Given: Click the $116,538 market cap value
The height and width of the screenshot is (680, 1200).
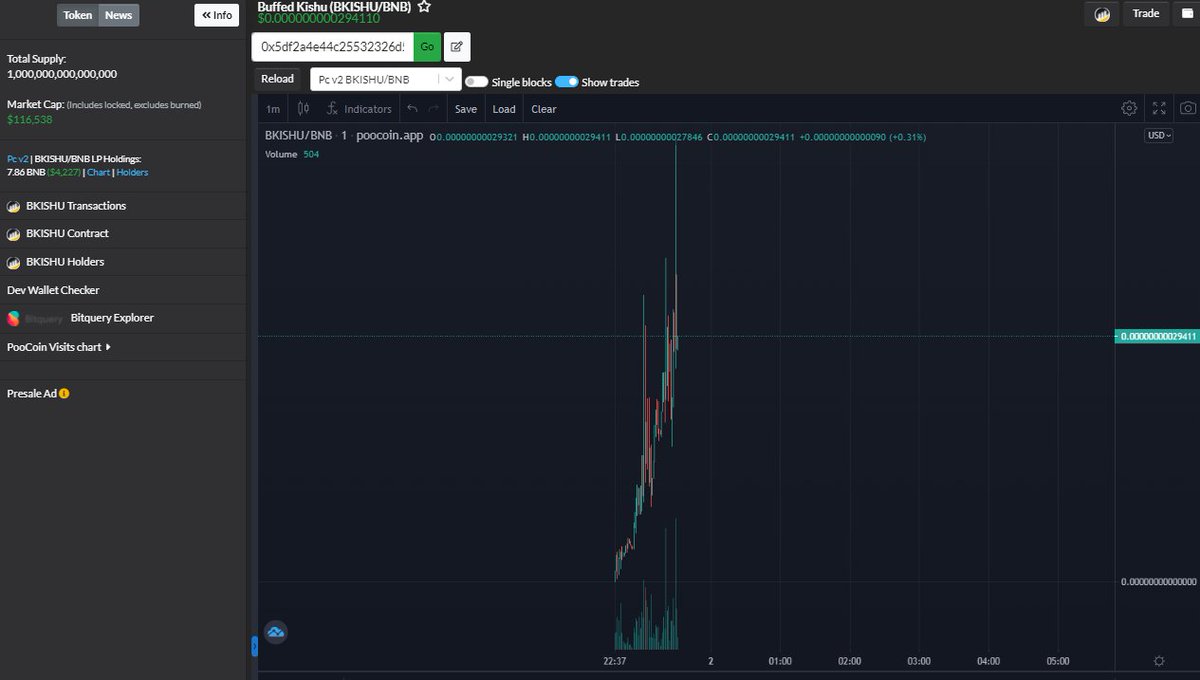Looking at the screenshot, I should click(x=30, y=119).
